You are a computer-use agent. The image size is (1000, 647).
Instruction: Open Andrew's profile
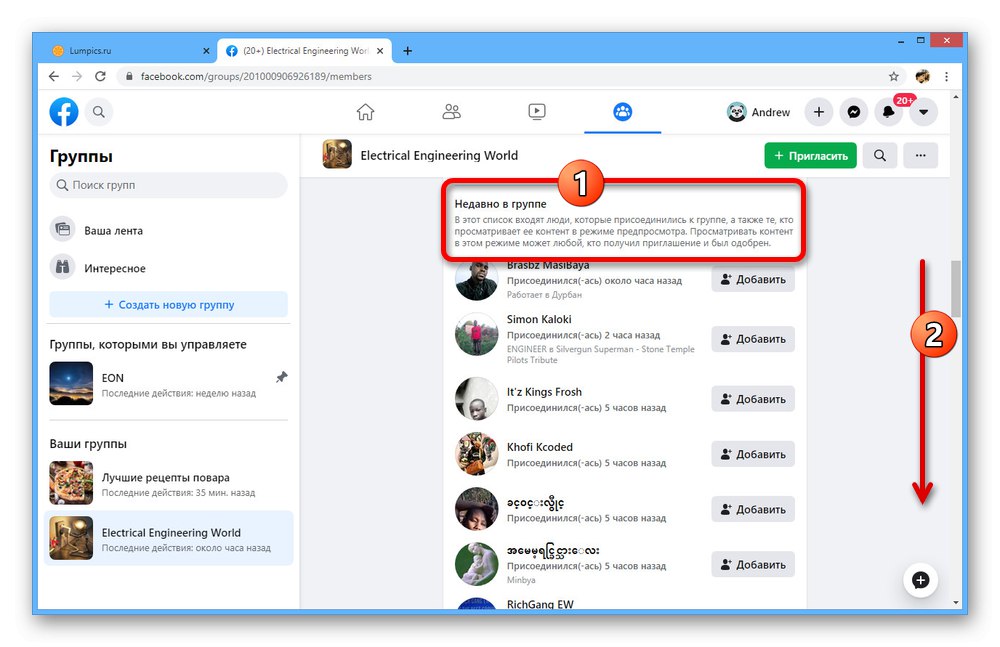(758, 112)
